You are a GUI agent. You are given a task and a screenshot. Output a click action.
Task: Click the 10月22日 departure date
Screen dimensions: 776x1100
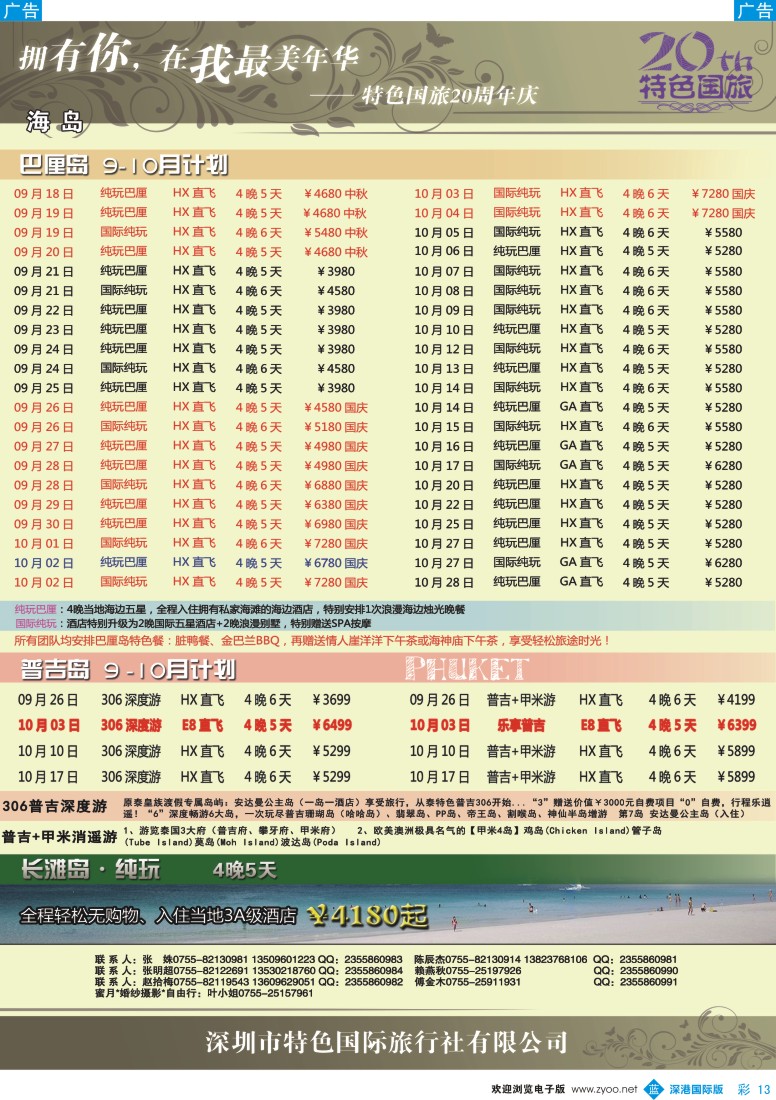point(443,504)
